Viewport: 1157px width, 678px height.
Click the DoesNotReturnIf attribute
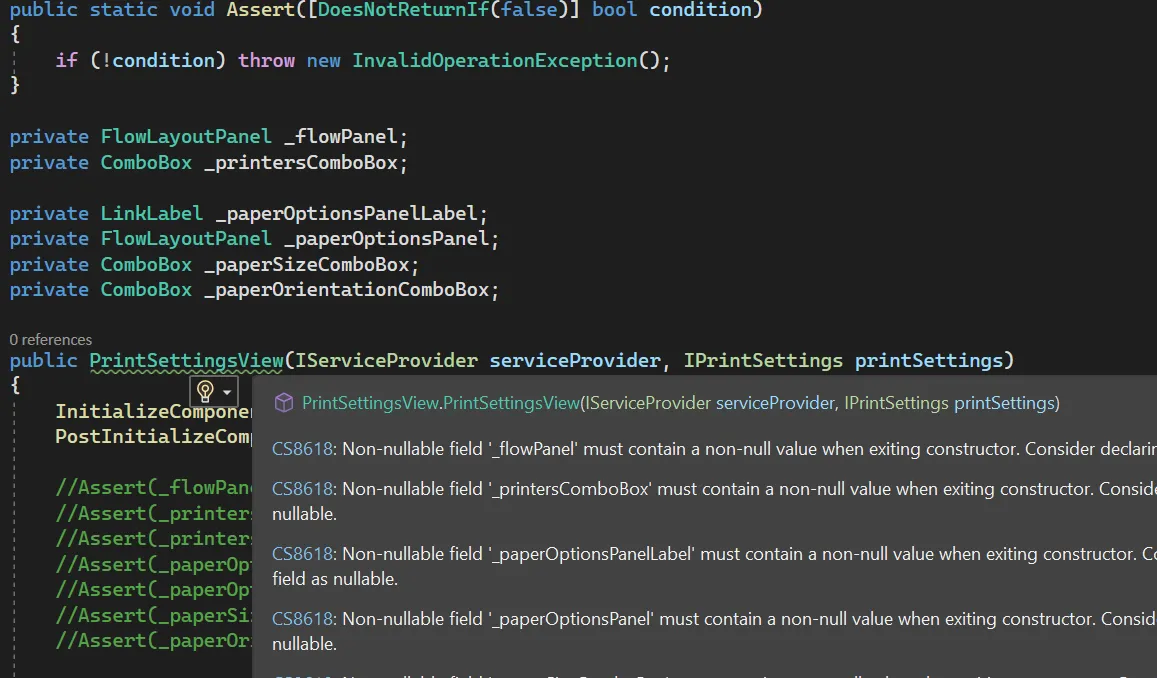pyautogui.click(x=403, y=10)
